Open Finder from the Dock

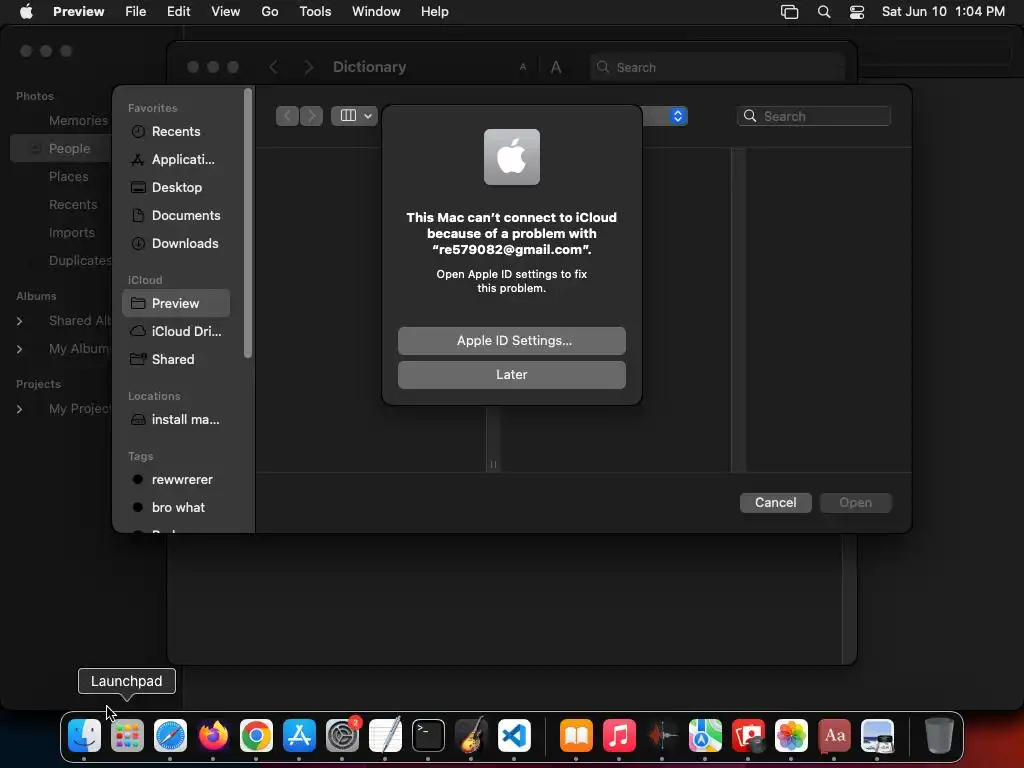(x=84, y=736)
